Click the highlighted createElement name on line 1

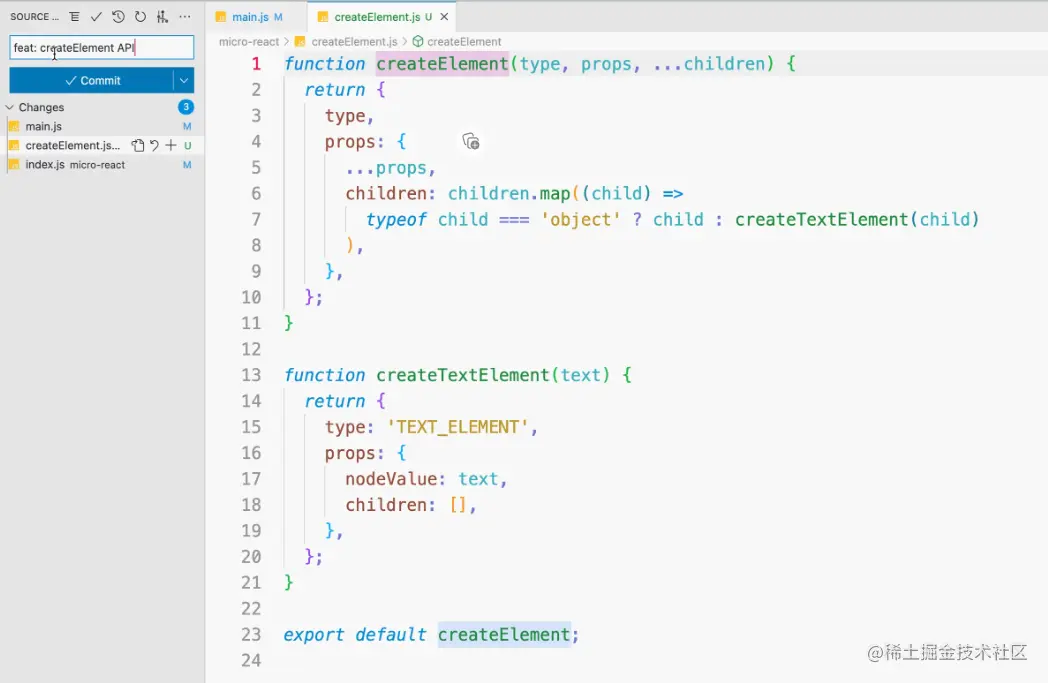pos(442,64)
